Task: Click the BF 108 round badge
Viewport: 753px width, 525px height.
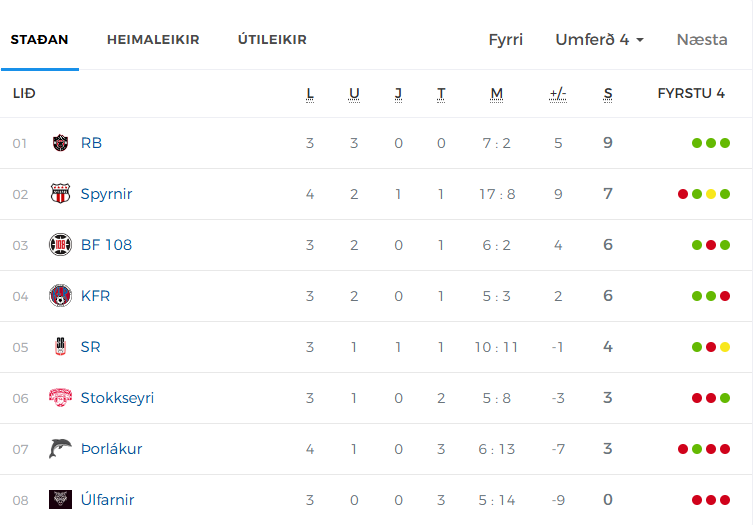Action: coord(61,244)
